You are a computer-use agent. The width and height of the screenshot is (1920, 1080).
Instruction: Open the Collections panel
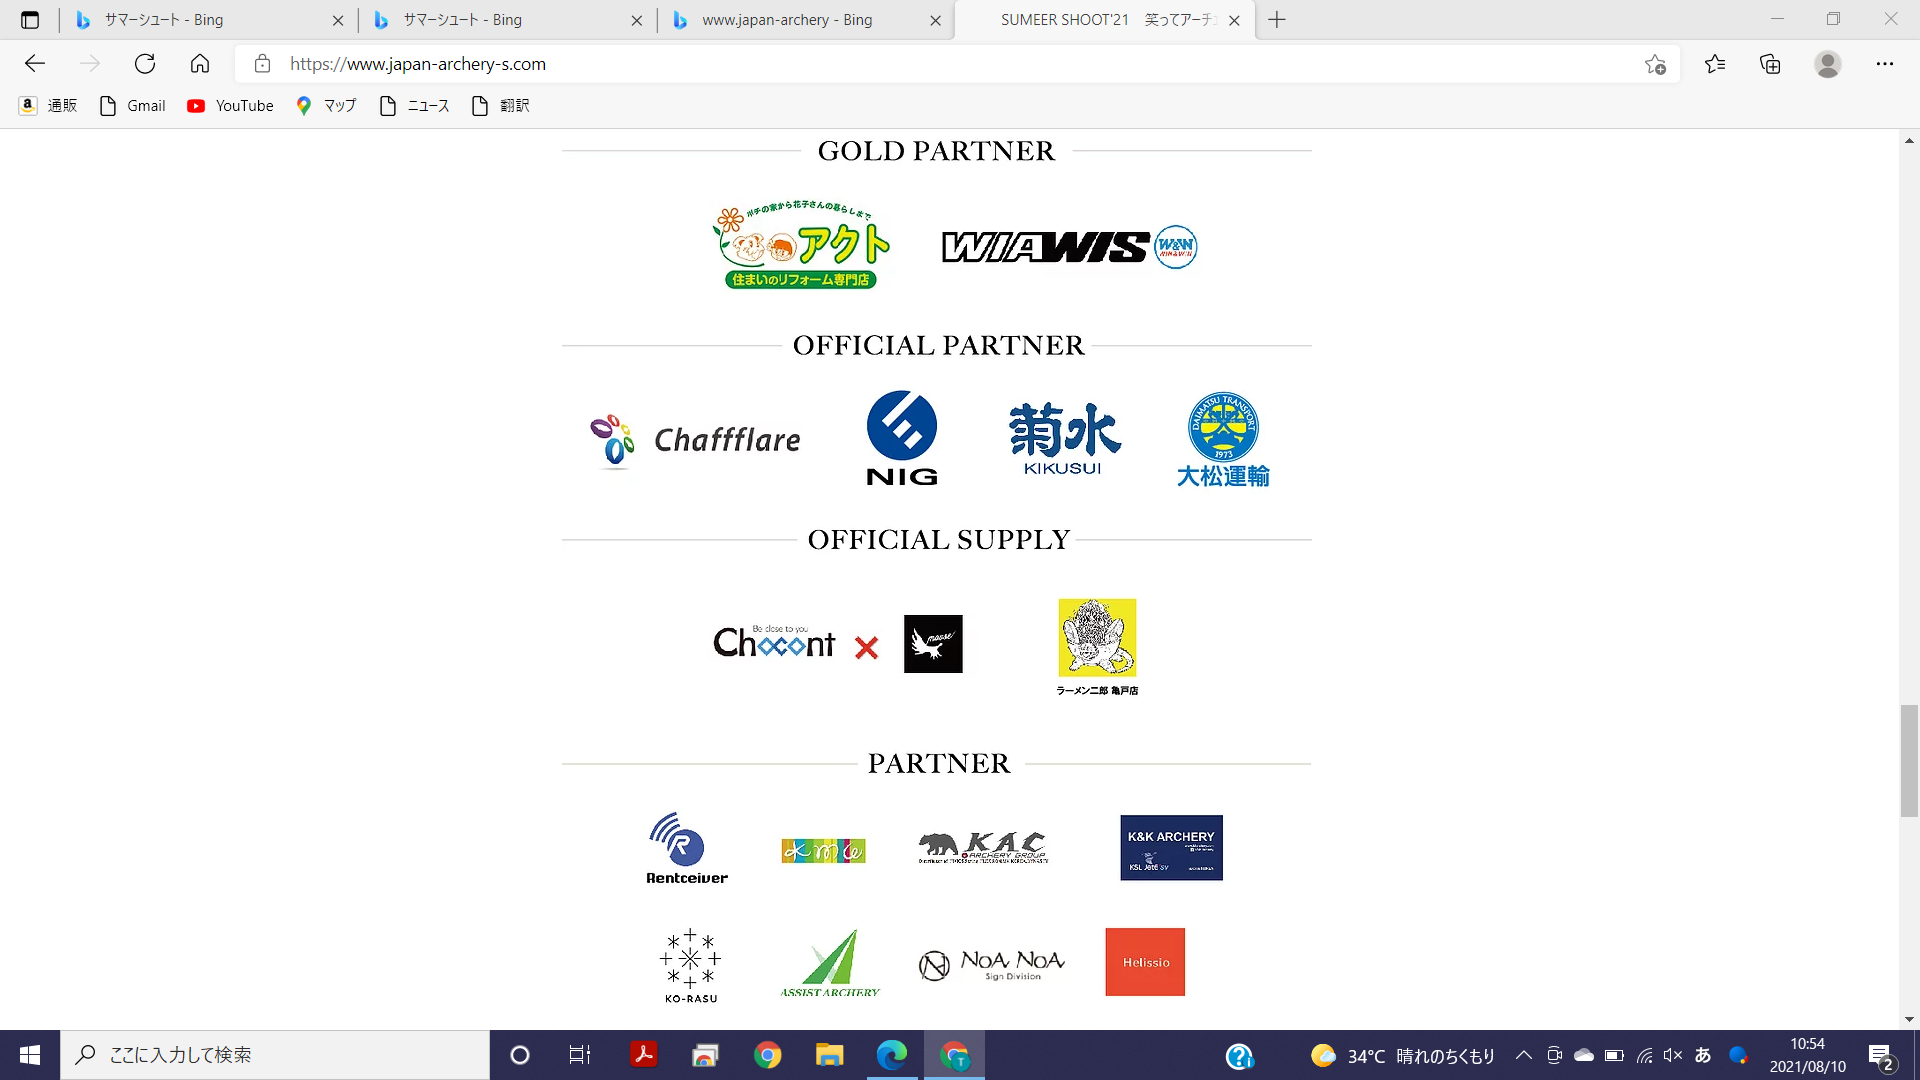point(1770,64)
